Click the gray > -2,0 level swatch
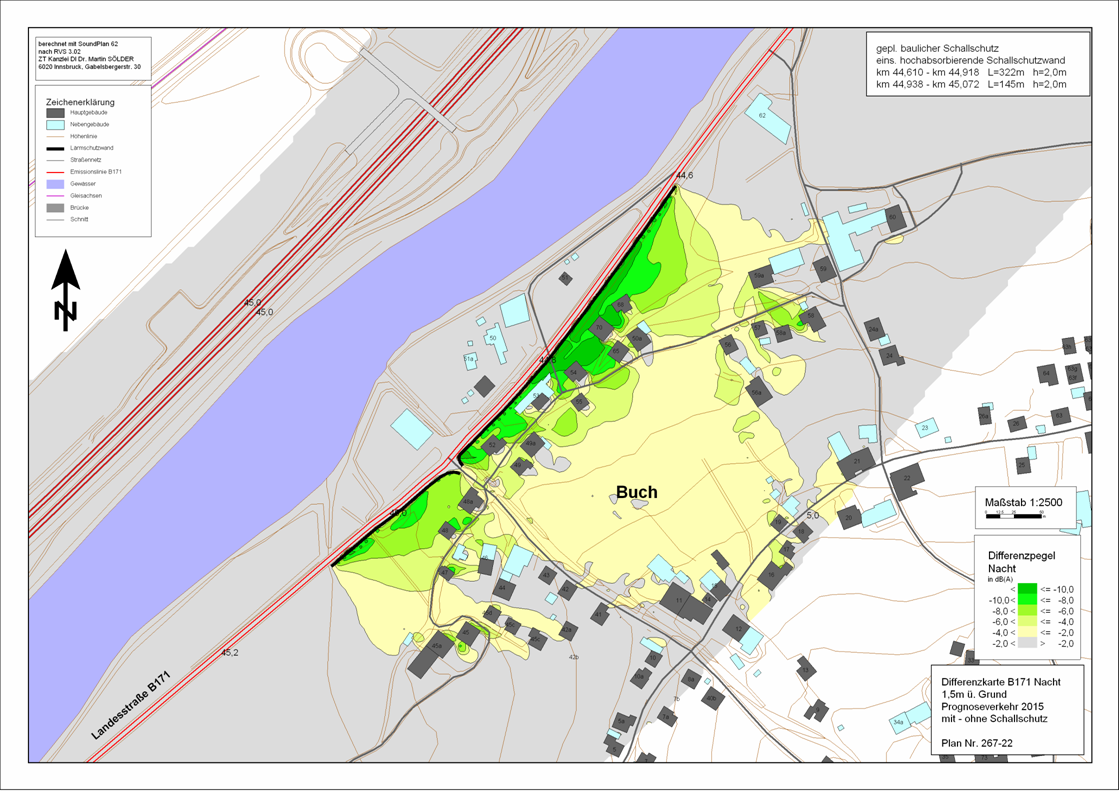The width and height of the screenshot is (1119, 791). 1027,643
